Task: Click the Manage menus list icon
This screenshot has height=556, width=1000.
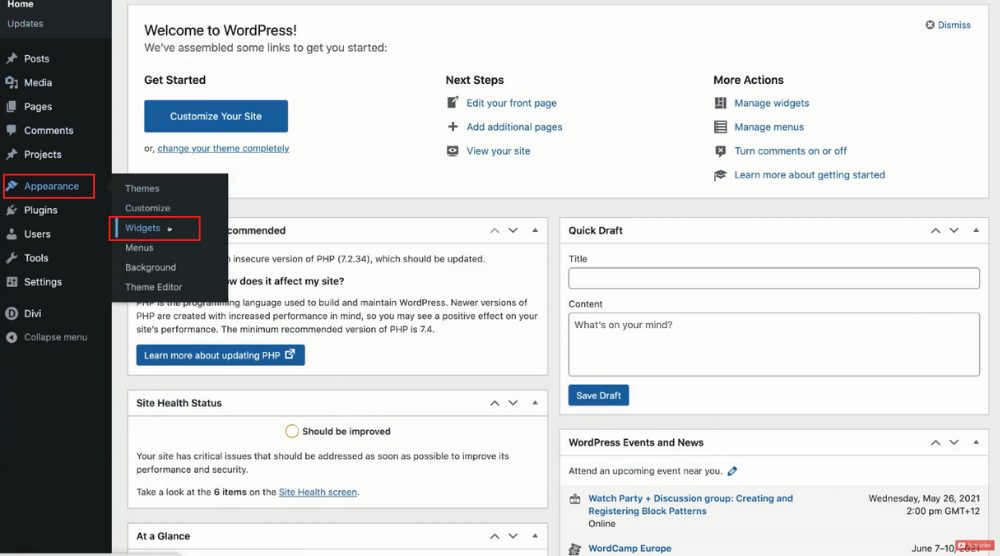Action: coord(721,127)
